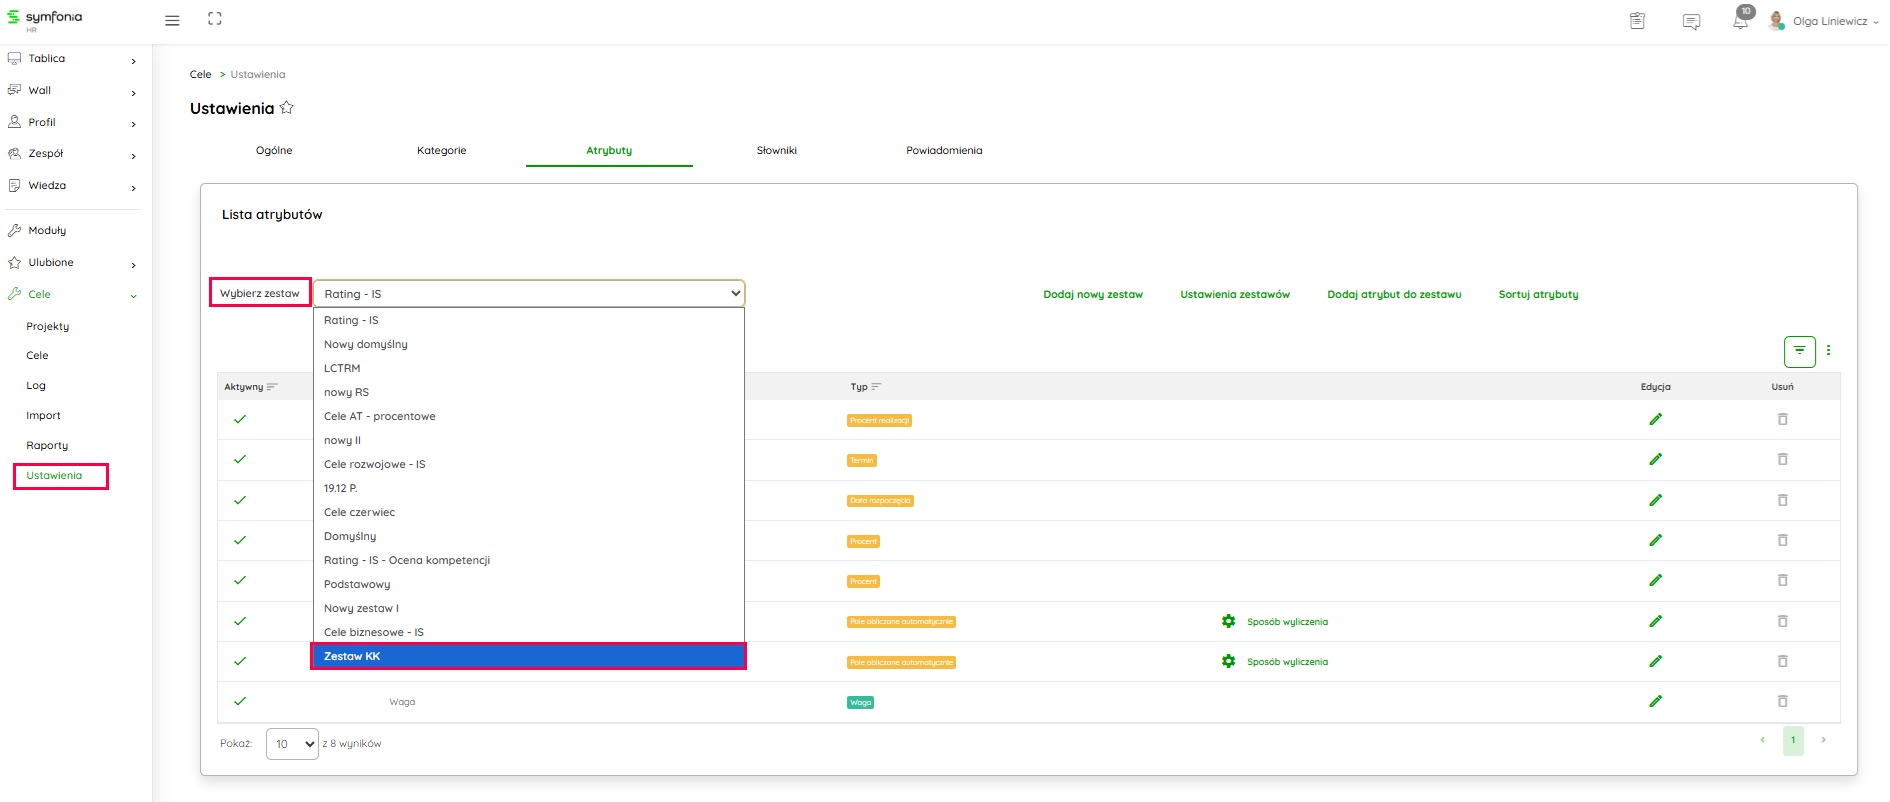This screenshot has height=802, width=1890.
Task: Select Zestaw KK from the dropdown list
Action: point(528,656)
